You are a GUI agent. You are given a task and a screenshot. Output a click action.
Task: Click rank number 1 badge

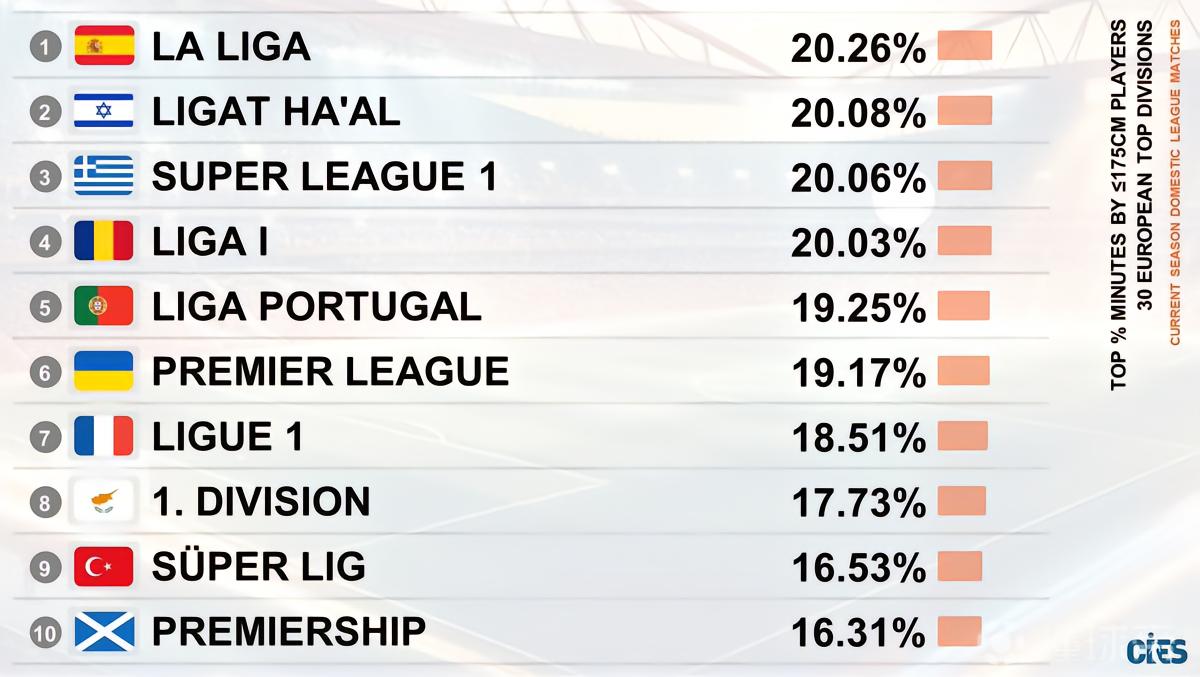pyautogui.click(x=46, y=47)
